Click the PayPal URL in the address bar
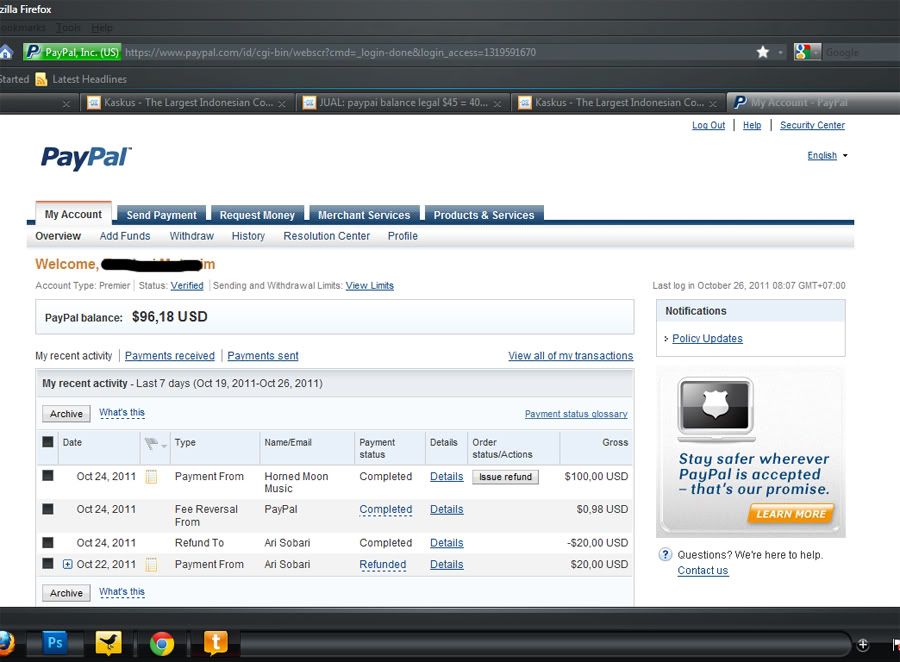The height and width of the screenshot is (662, 900). point(331,52)
